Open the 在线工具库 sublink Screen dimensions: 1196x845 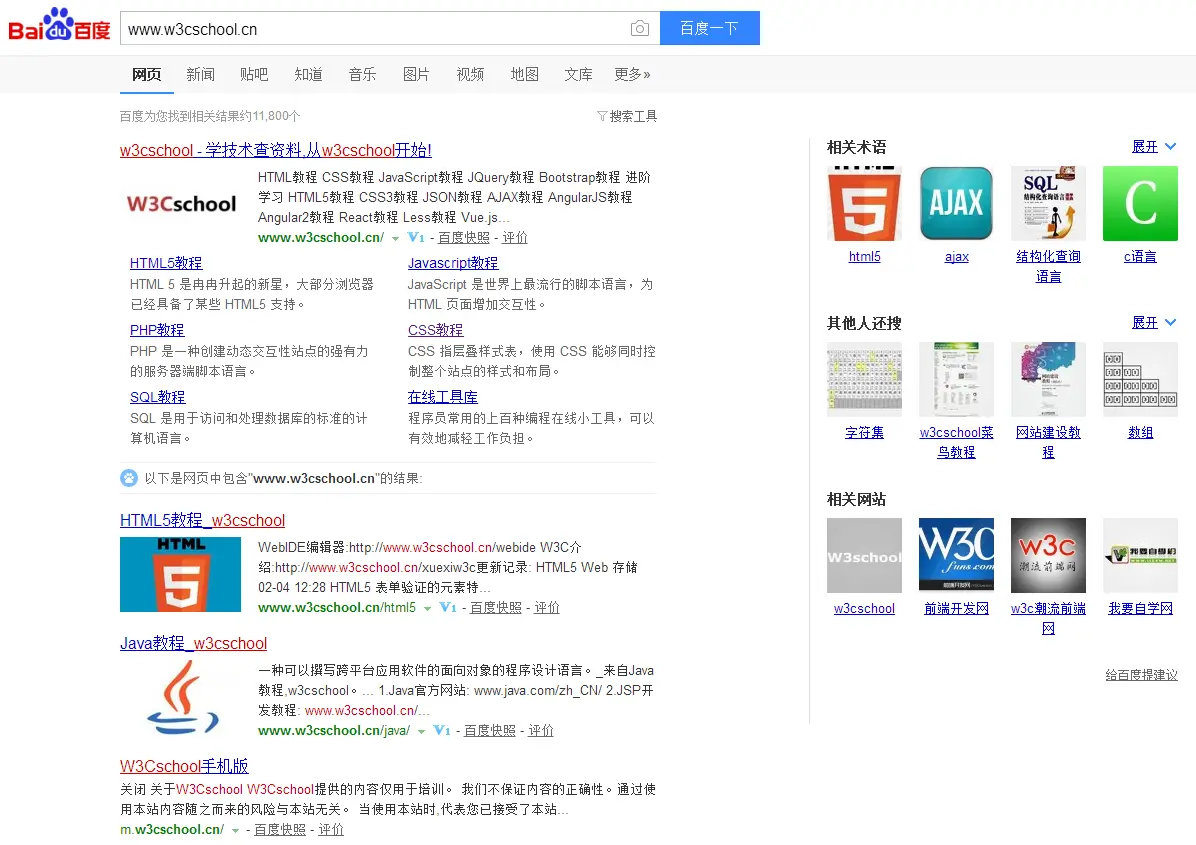[442, 397]
